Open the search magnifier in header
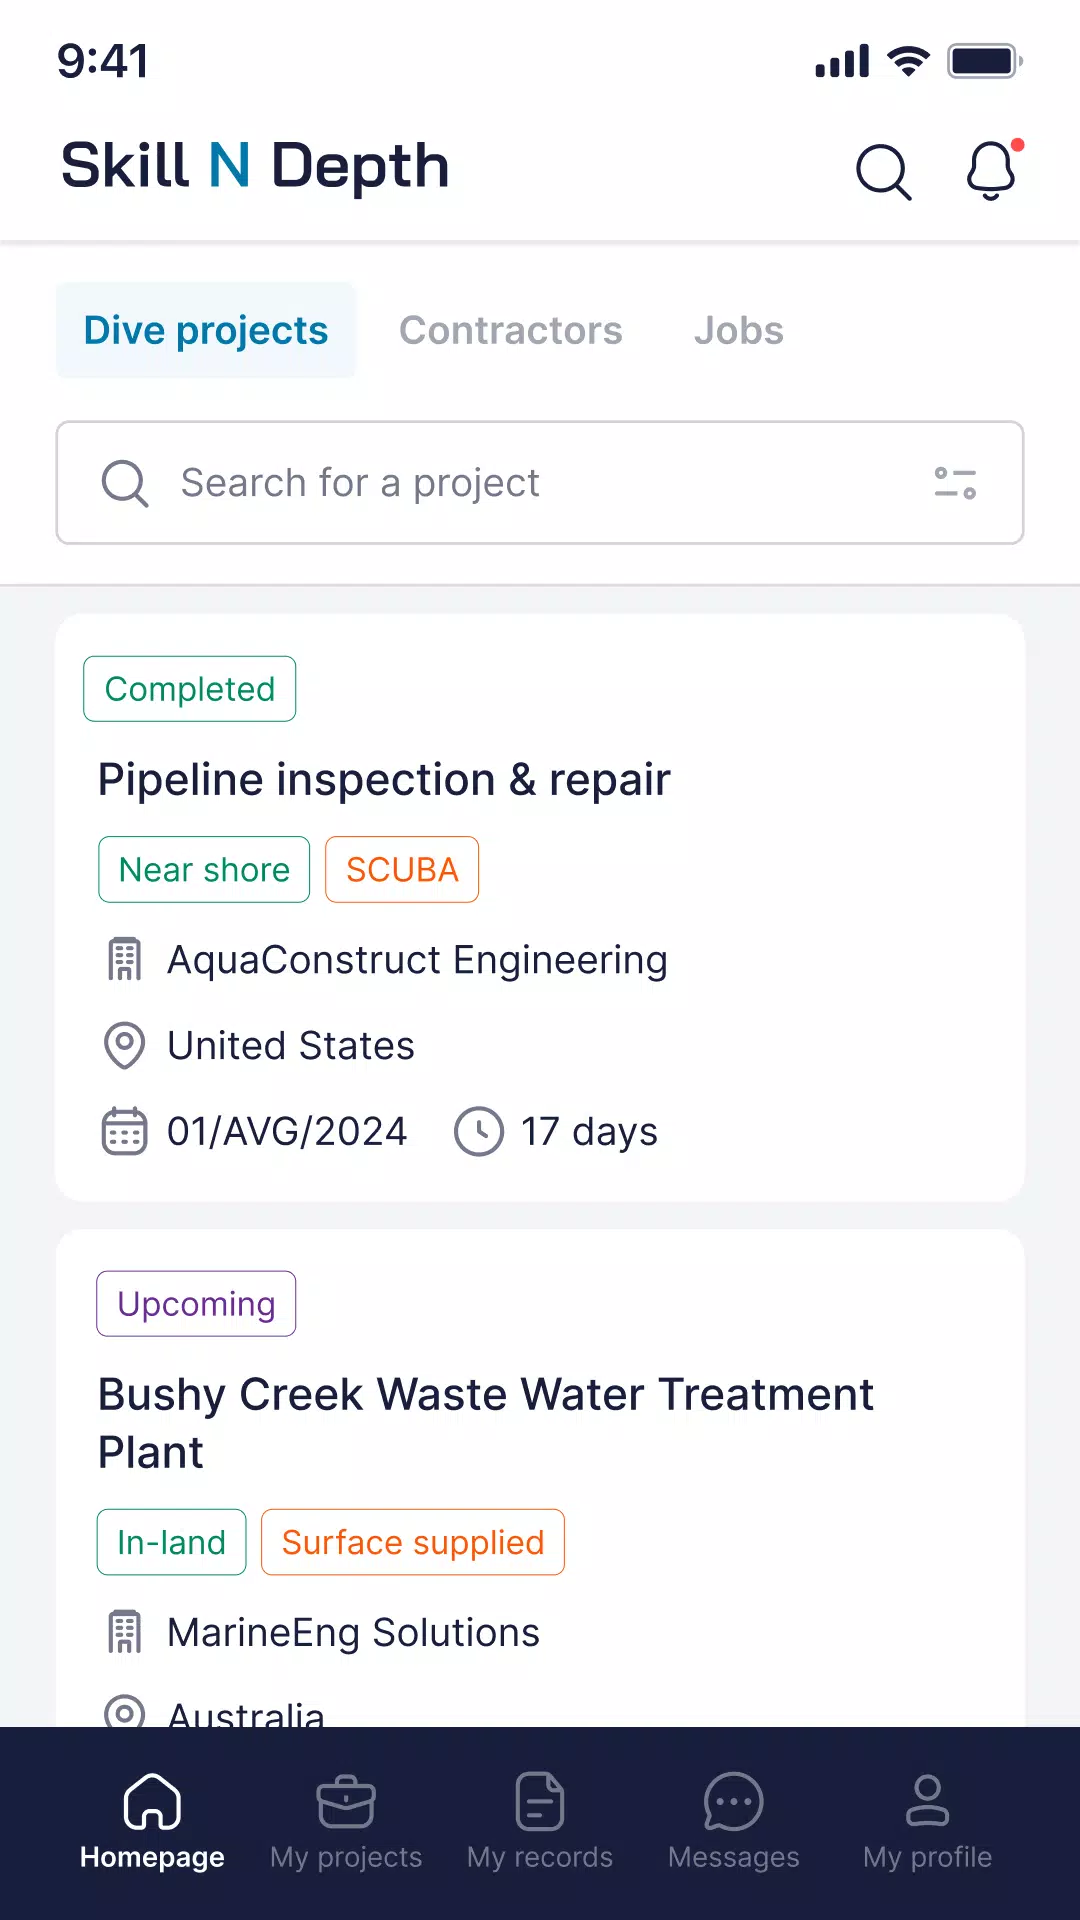 (884, 172)
